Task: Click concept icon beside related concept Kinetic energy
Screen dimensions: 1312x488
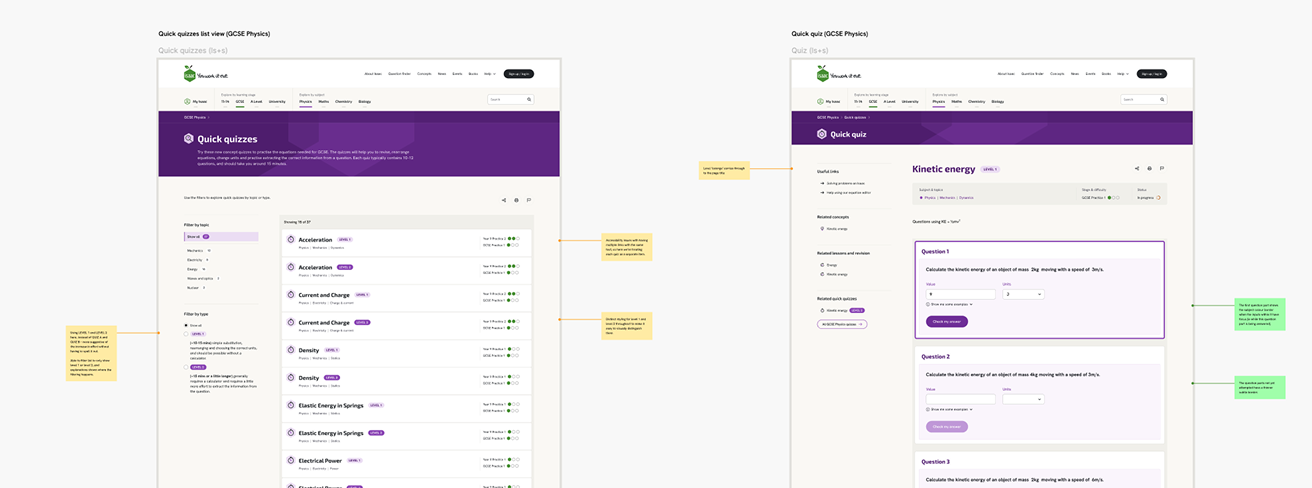Action: coord(822,228)
